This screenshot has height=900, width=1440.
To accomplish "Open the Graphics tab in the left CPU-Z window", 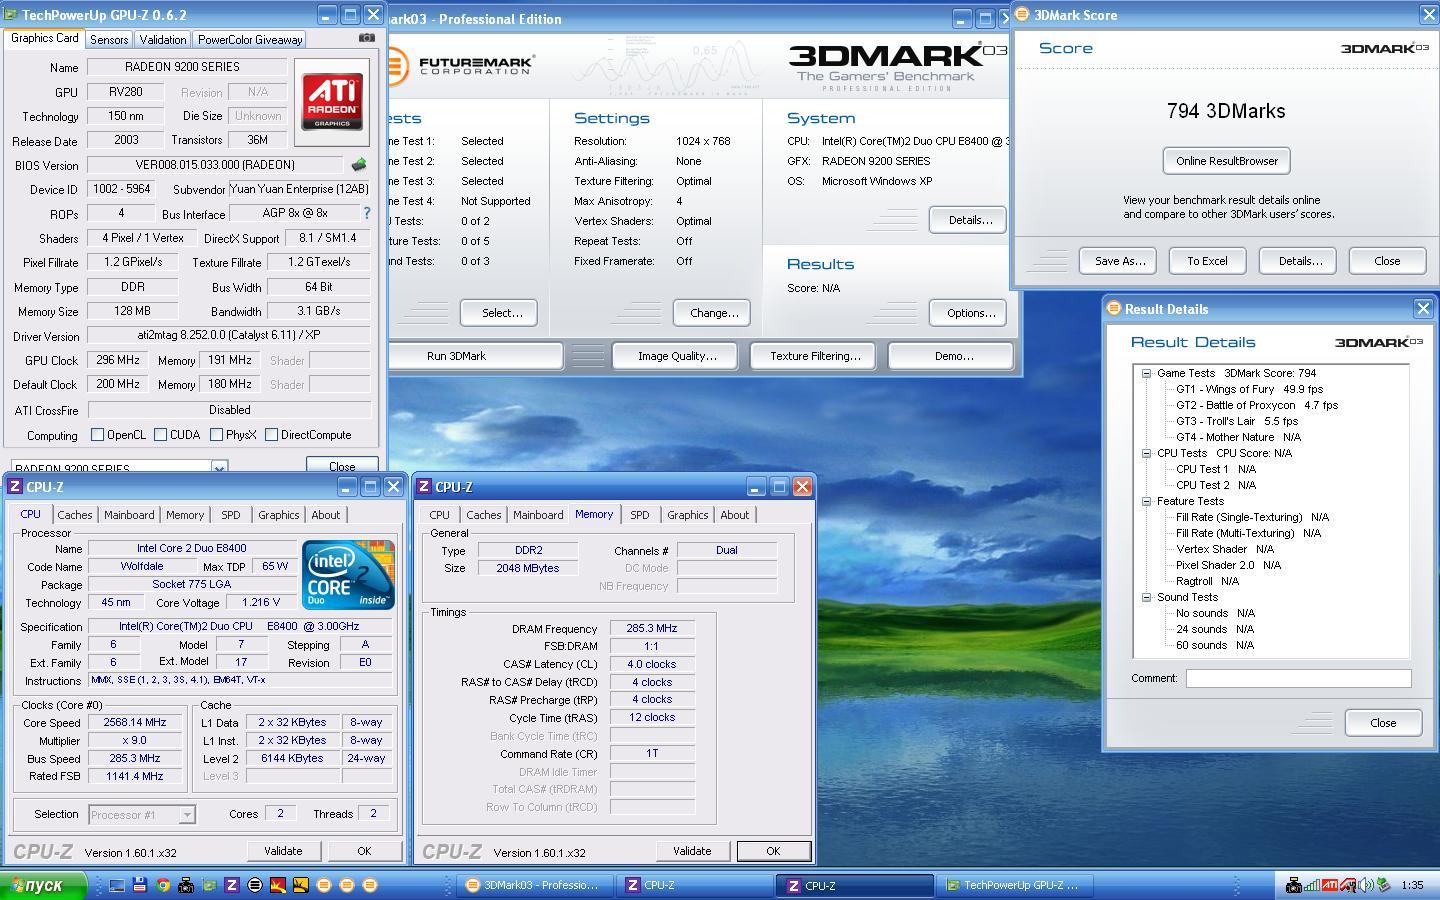I will [278, 515].
